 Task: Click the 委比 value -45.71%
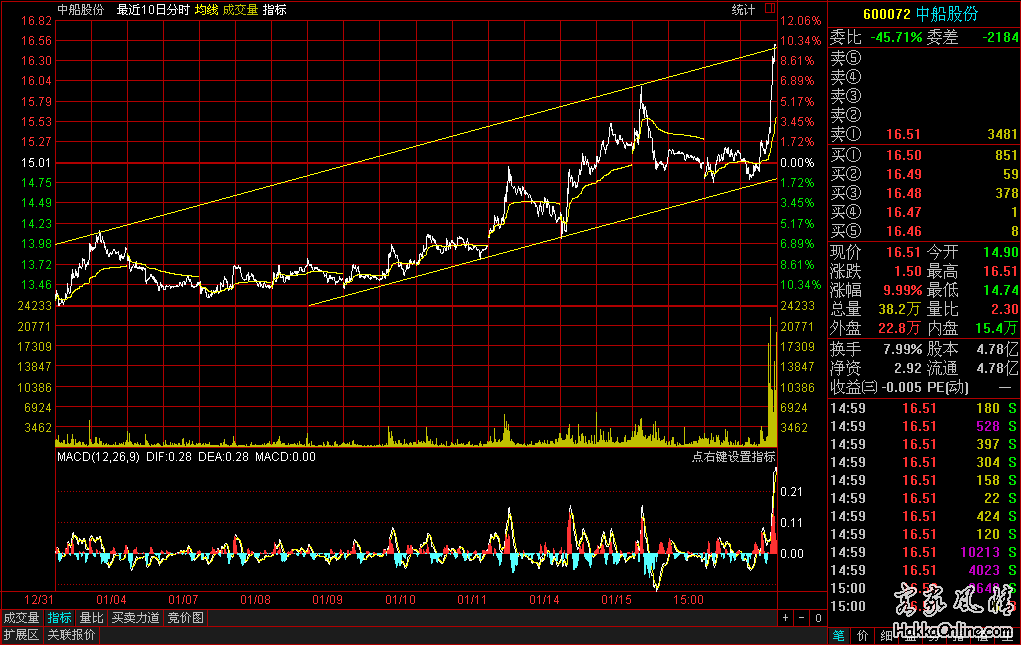pyautogui.click(x=896, y=37)
